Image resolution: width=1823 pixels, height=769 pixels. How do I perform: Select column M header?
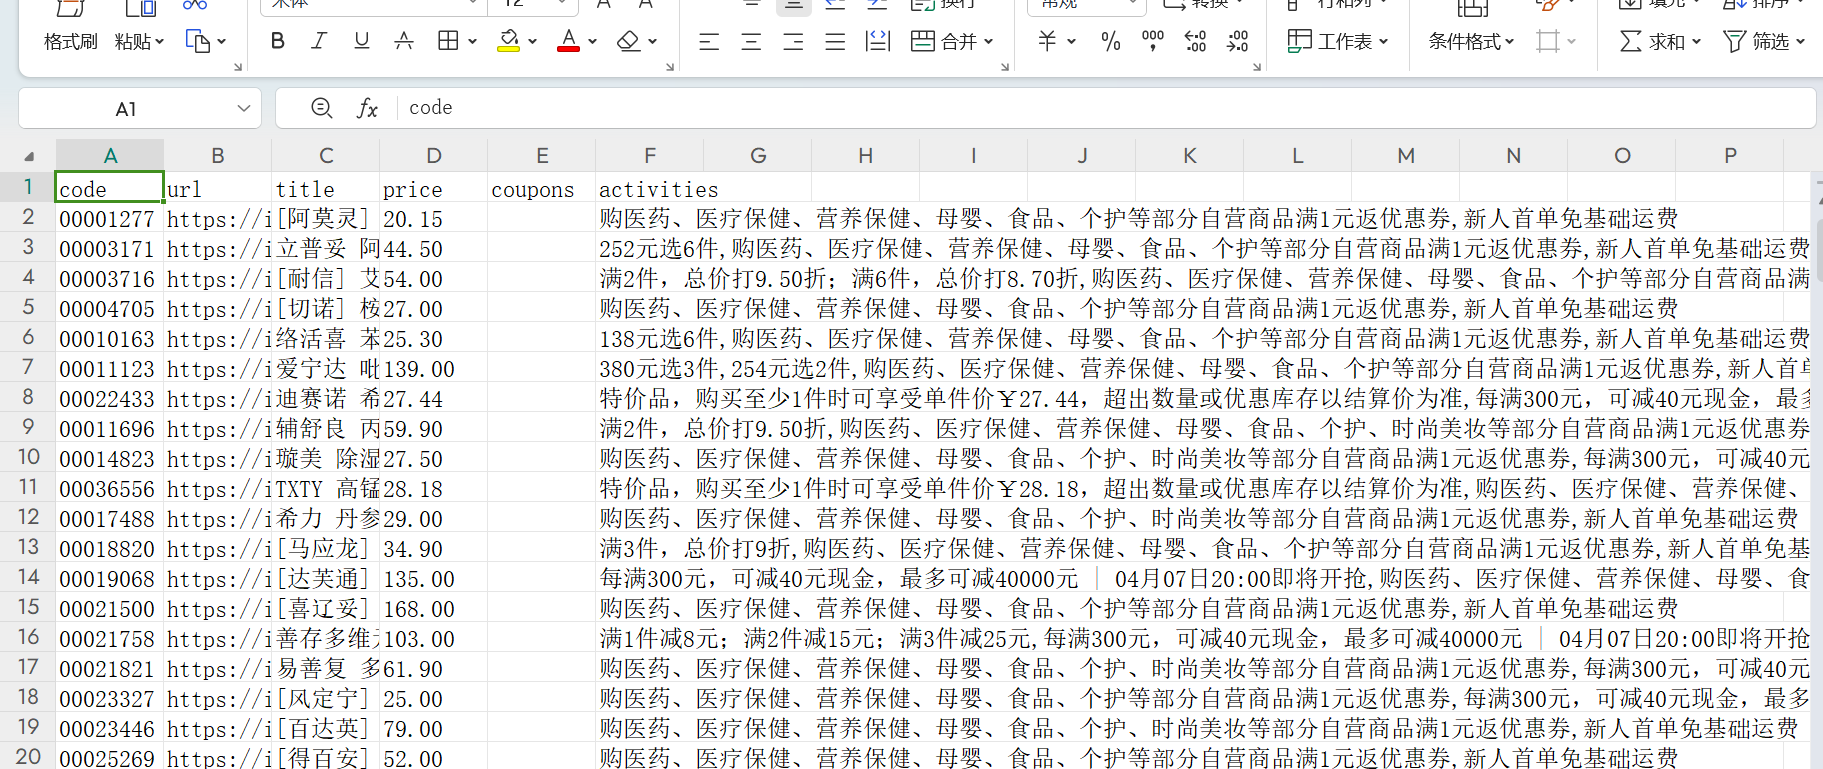1406,156
